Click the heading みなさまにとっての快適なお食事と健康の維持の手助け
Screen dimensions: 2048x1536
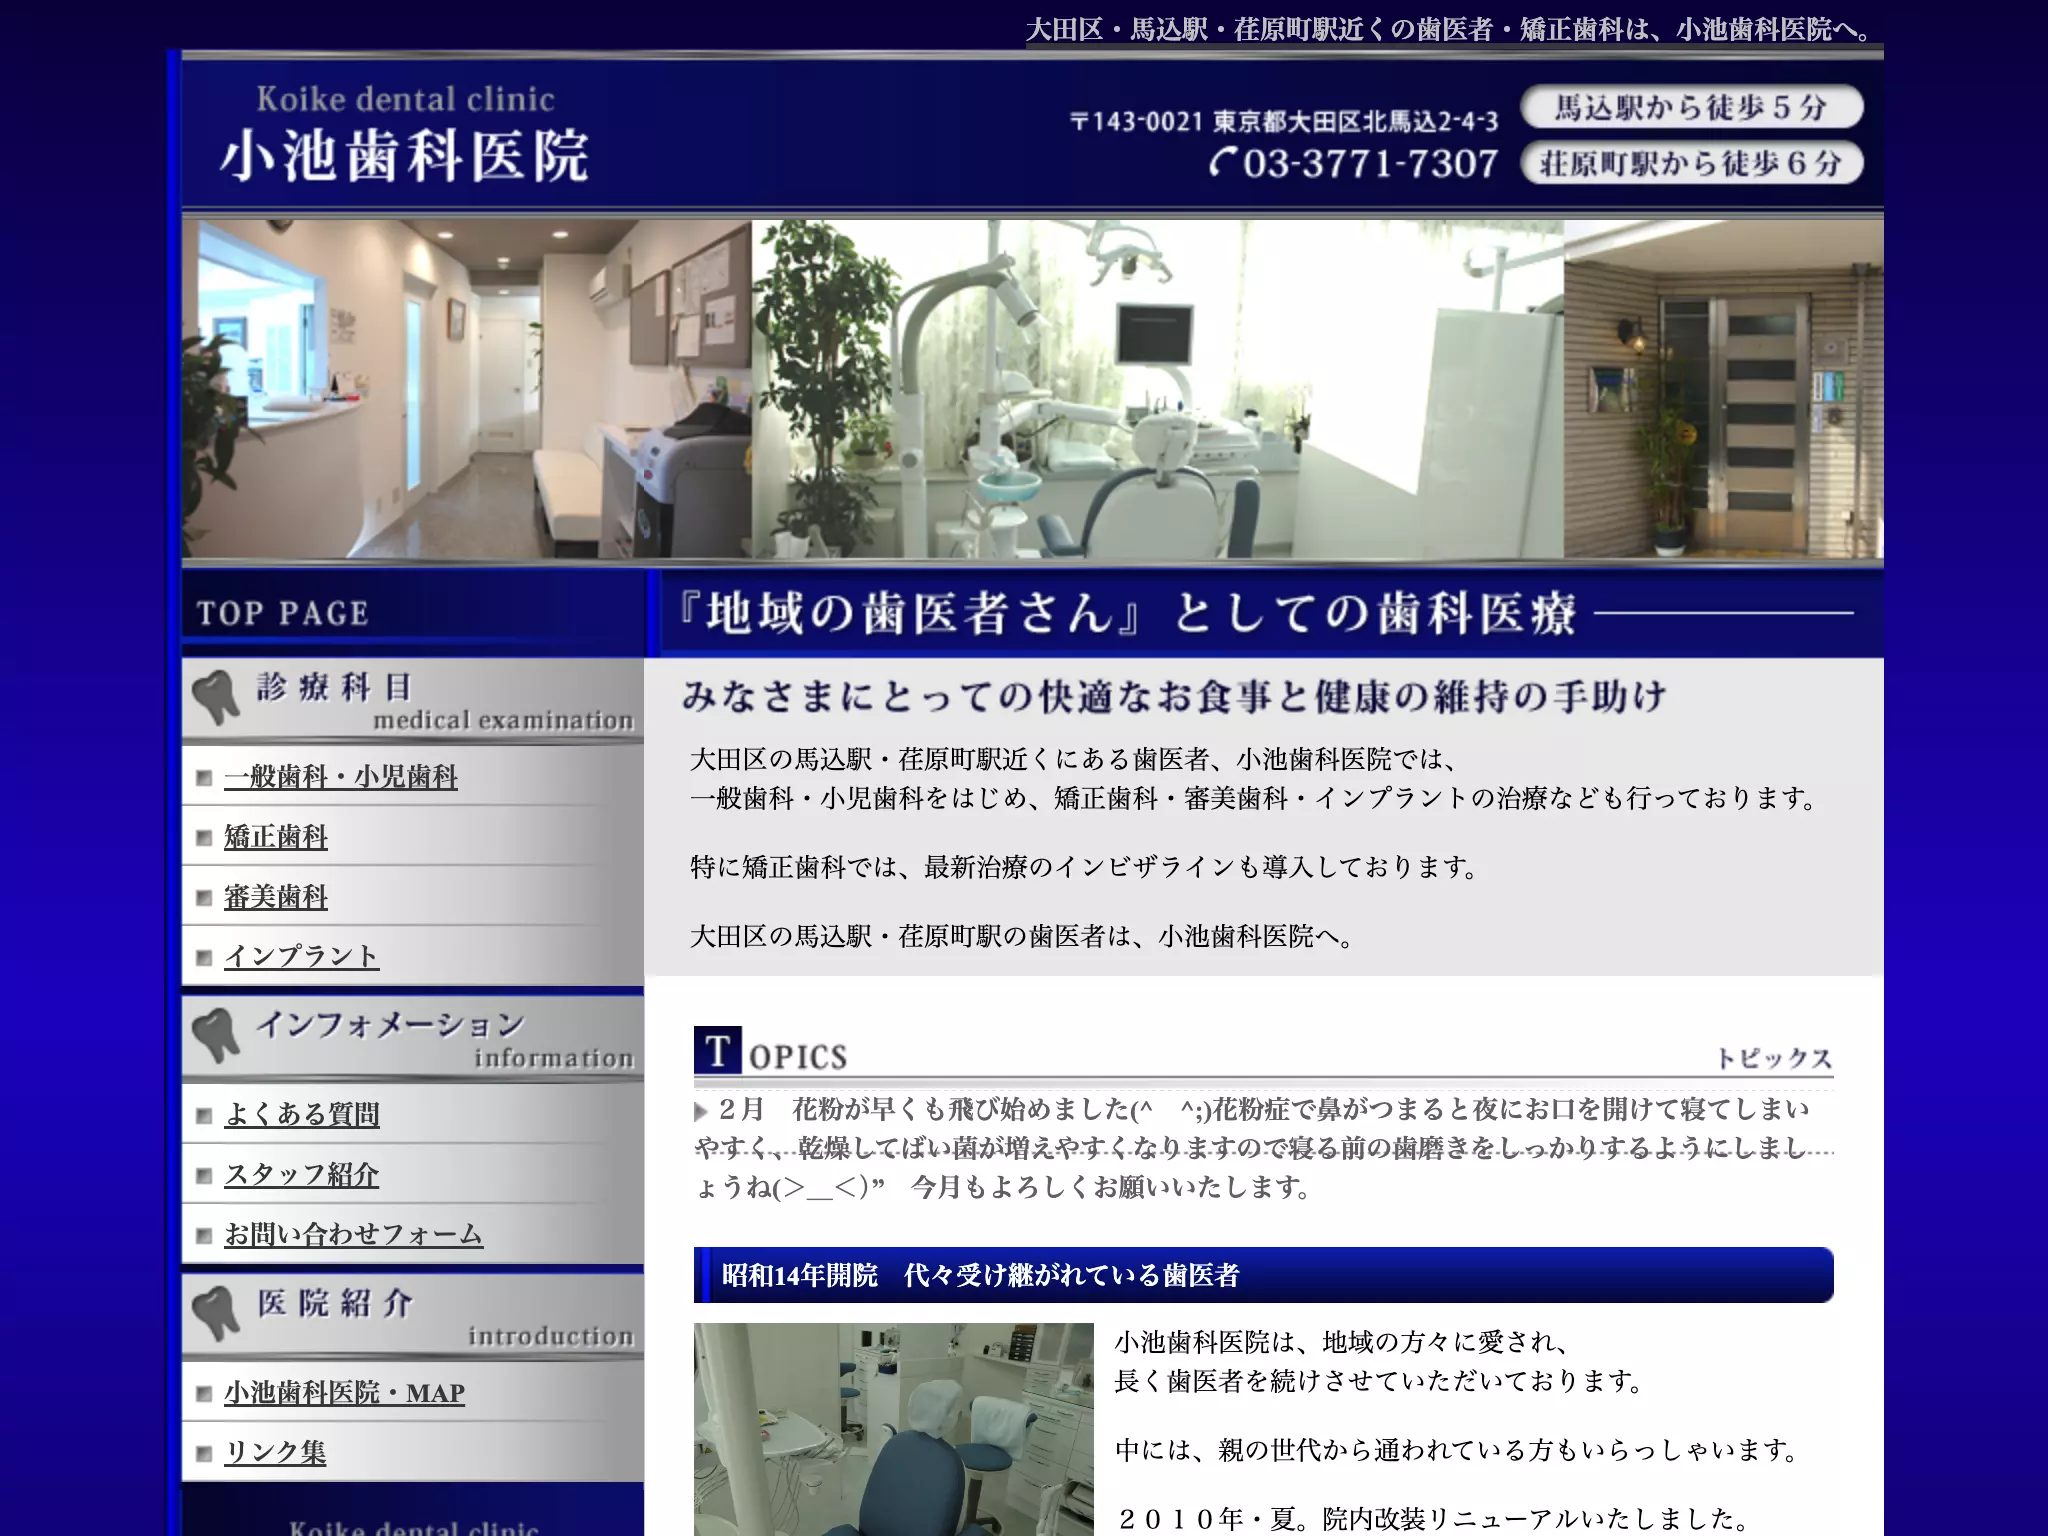click(x=1174, y=696)
